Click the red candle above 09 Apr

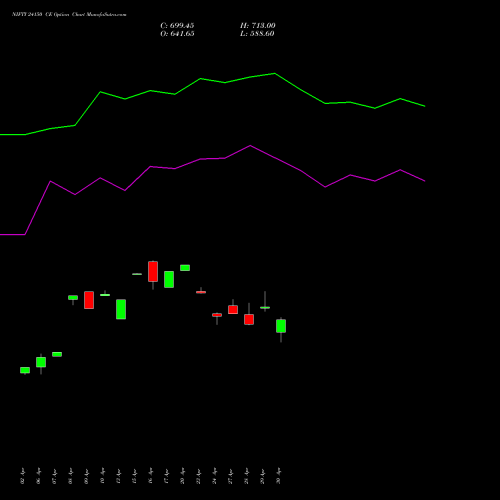point(89,300)
